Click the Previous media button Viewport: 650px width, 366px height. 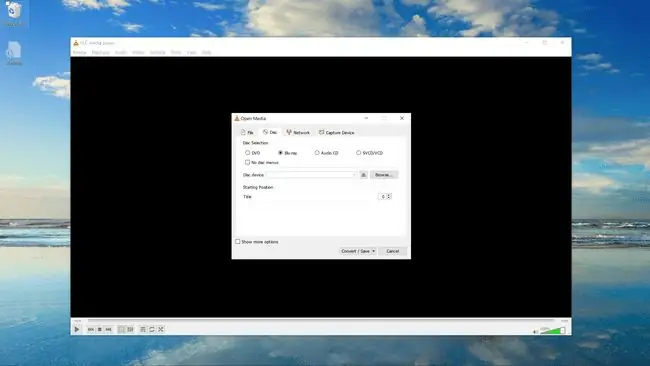point(91,329)
